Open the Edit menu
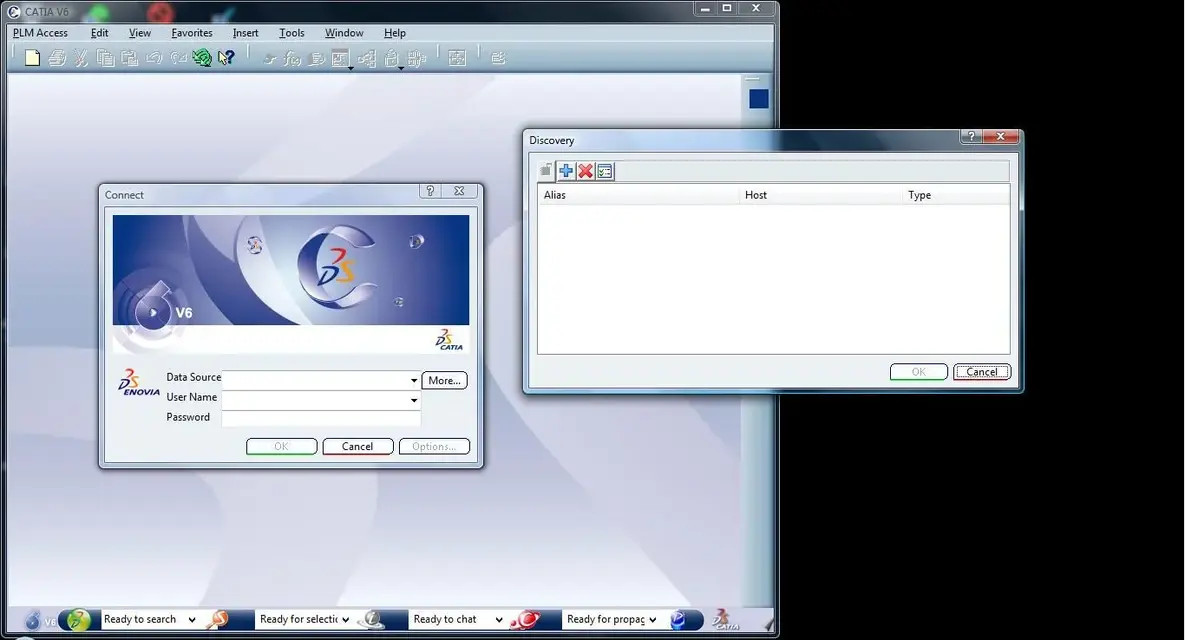The width and height of the screenshot is (1185, 640). pos(100,33)
